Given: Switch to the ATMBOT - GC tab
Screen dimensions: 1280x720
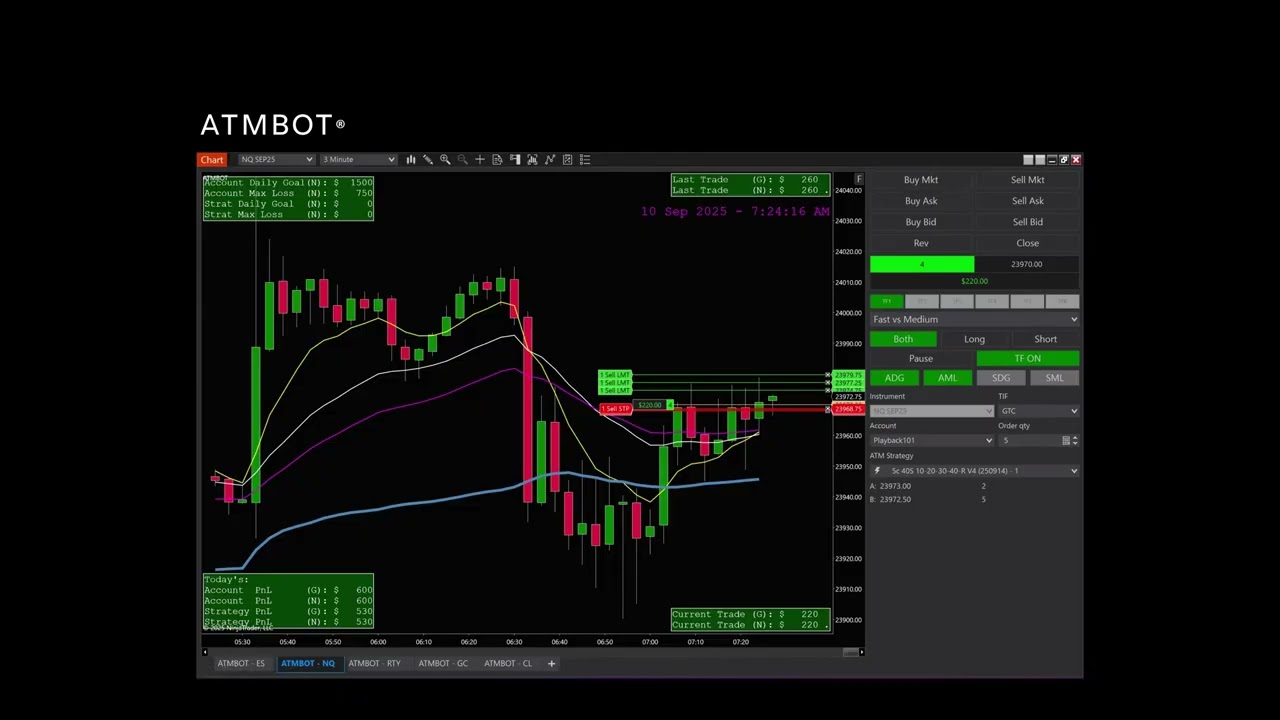Looking at the screenshot, I should coord(443,663).
